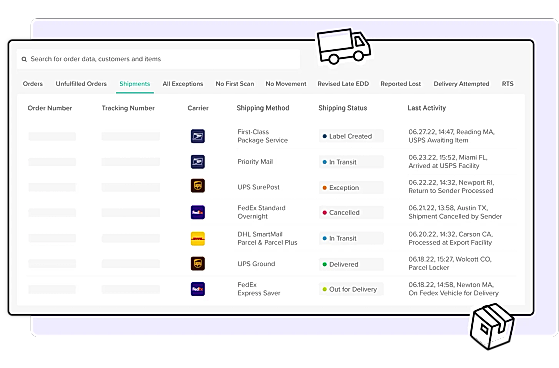Click the Miami FL last activity entry
The image size is (559, 368).
coord(448,162)
